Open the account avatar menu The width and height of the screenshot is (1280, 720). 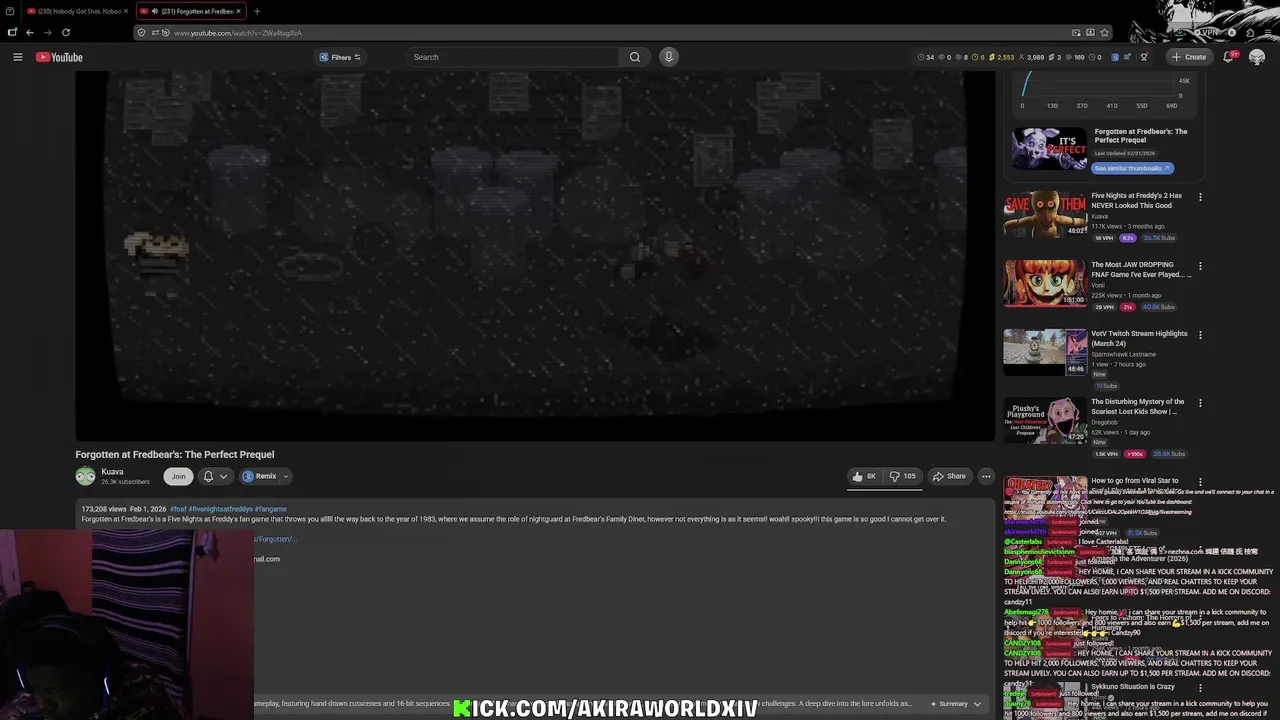pyautogui.click(x=1257, y=57)
